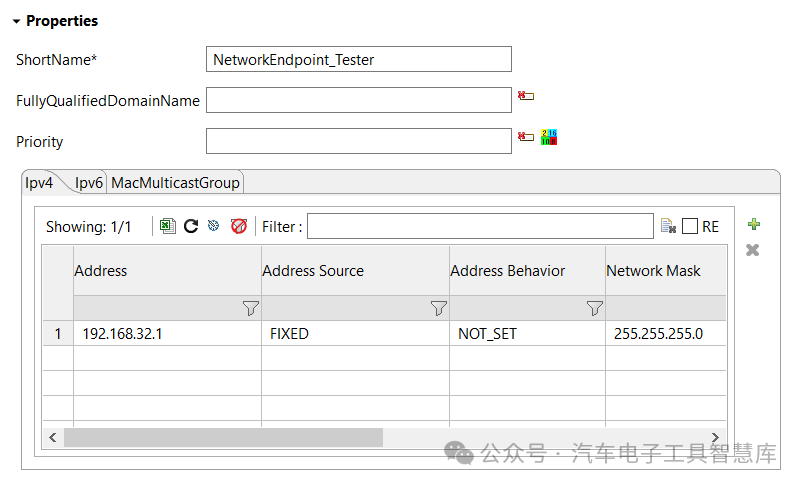Open Address column filter funnel

coord(251,308)
